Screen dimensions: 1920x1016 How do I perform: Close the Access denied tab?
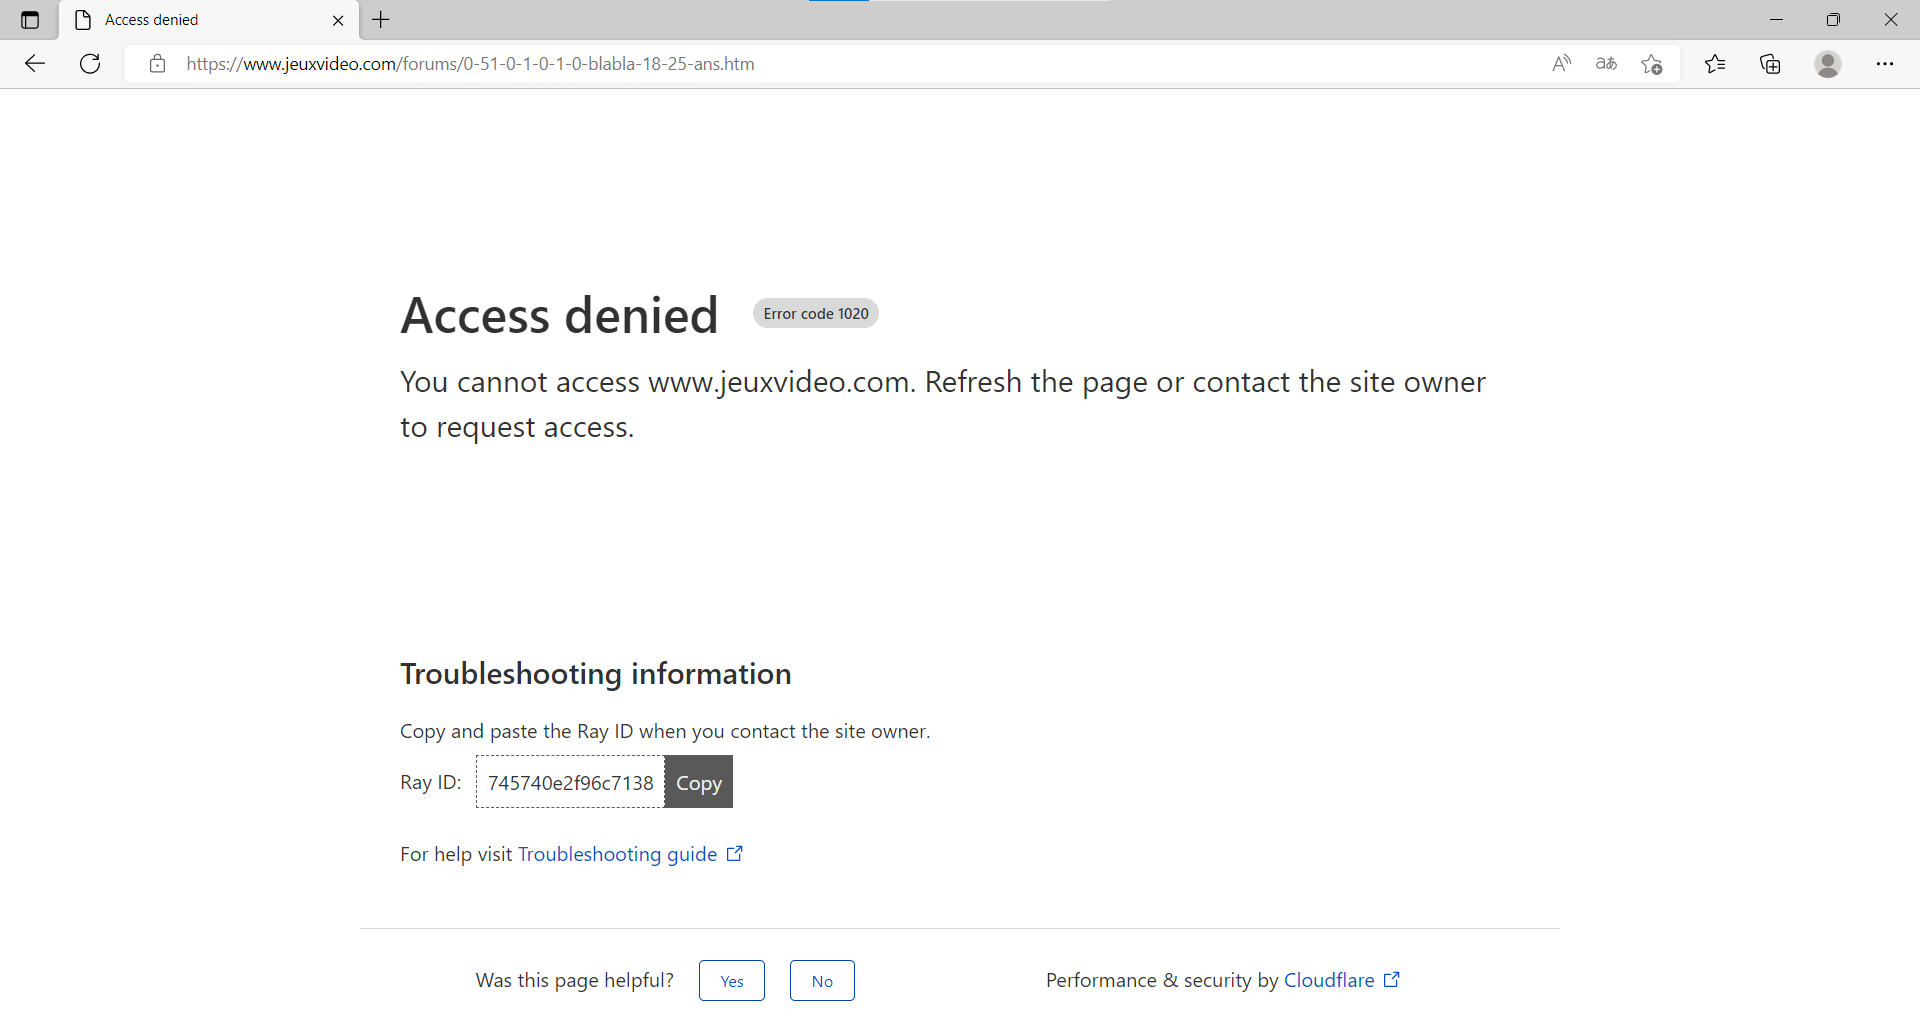pyautogui.click(x=338, y=20)
